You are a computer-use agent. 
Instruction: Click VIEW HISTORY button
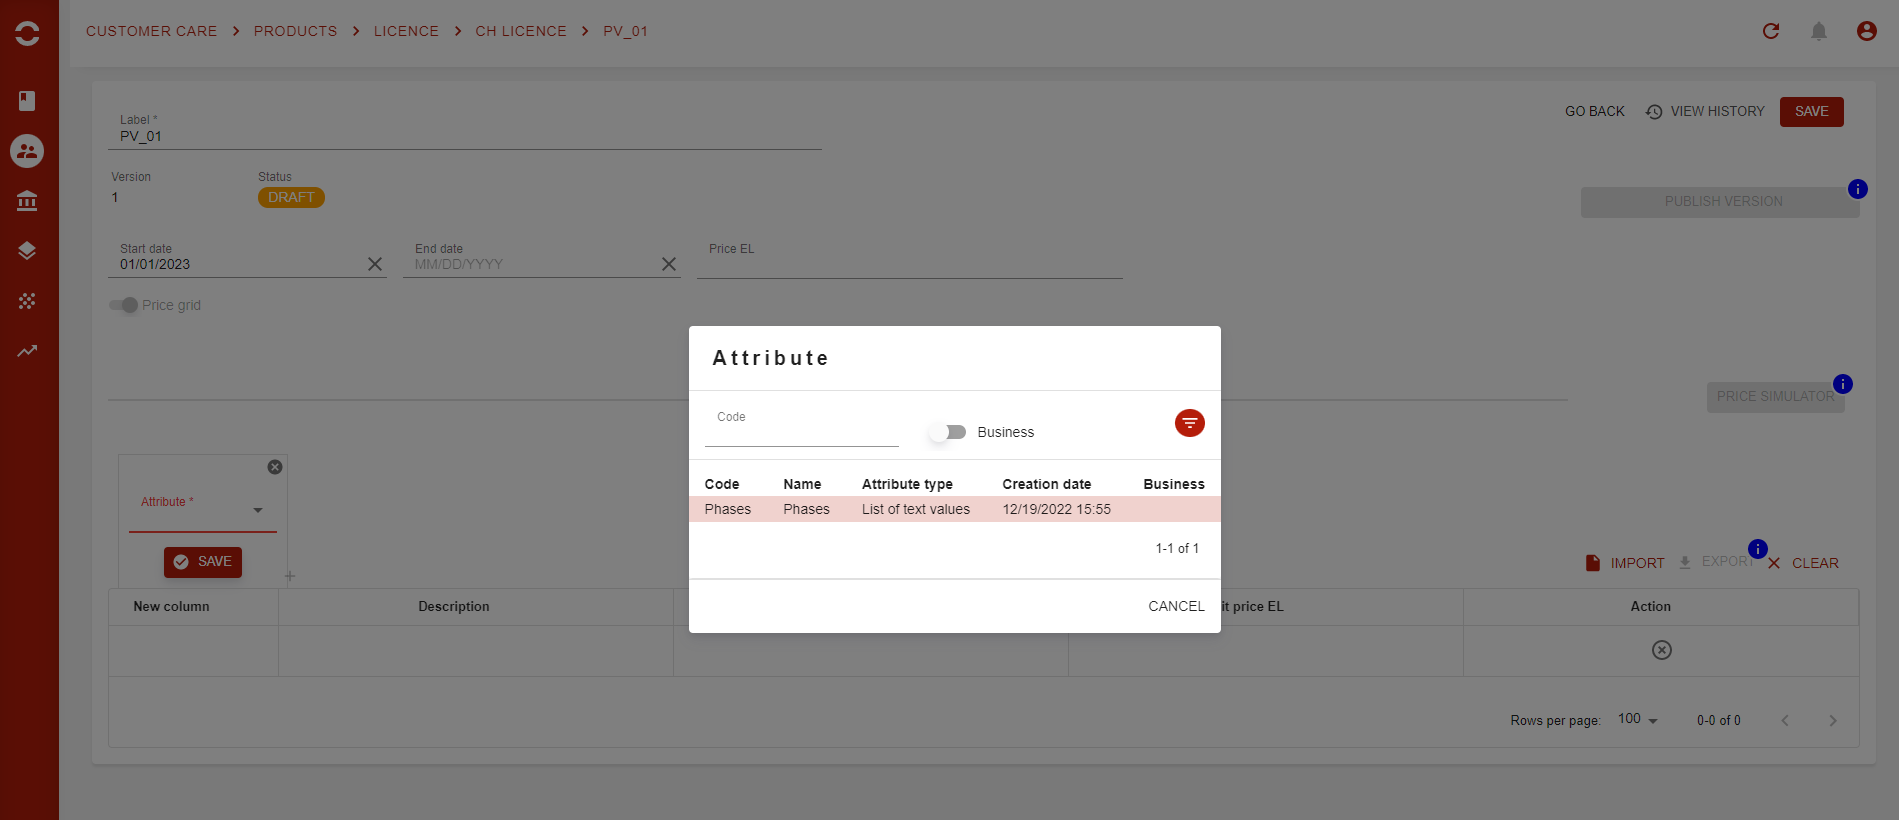[1705, 111]
